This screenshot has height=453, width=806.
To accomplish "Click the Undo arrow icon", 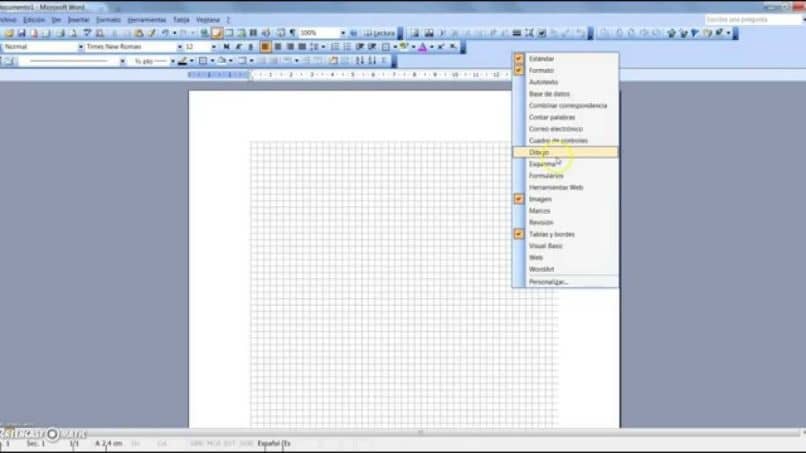I will pyautogui.click(x=165, y=33).
